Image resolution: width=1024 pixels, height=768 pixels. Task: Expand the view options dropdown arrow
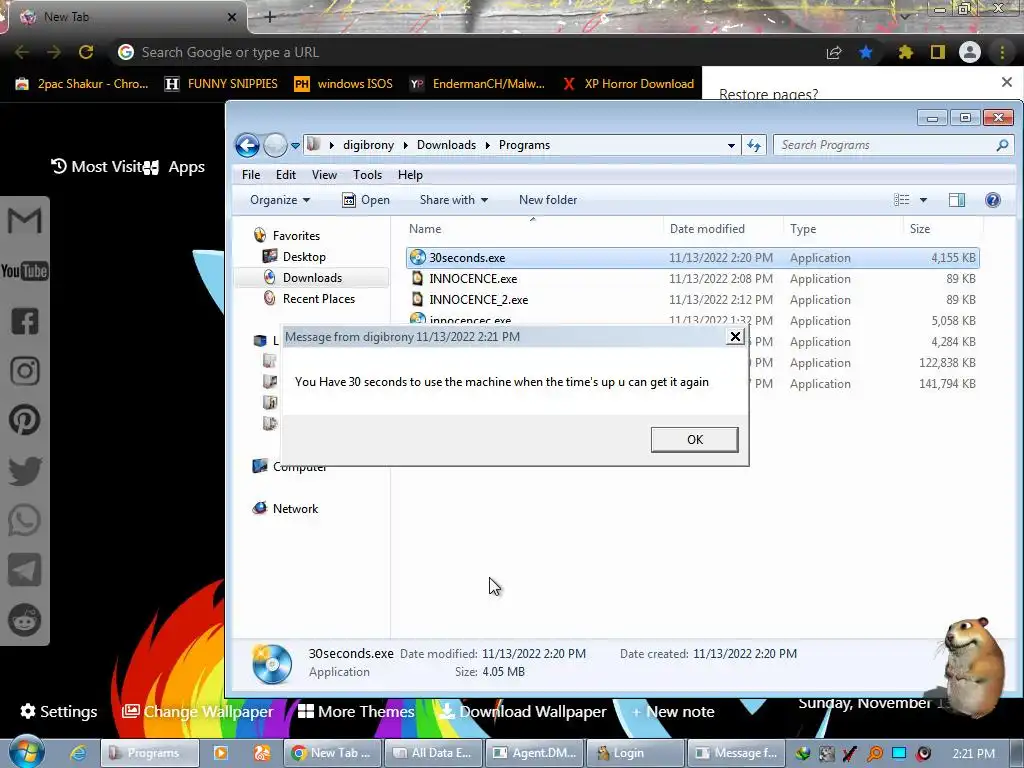pyautogui.click(x=923, y=200)
